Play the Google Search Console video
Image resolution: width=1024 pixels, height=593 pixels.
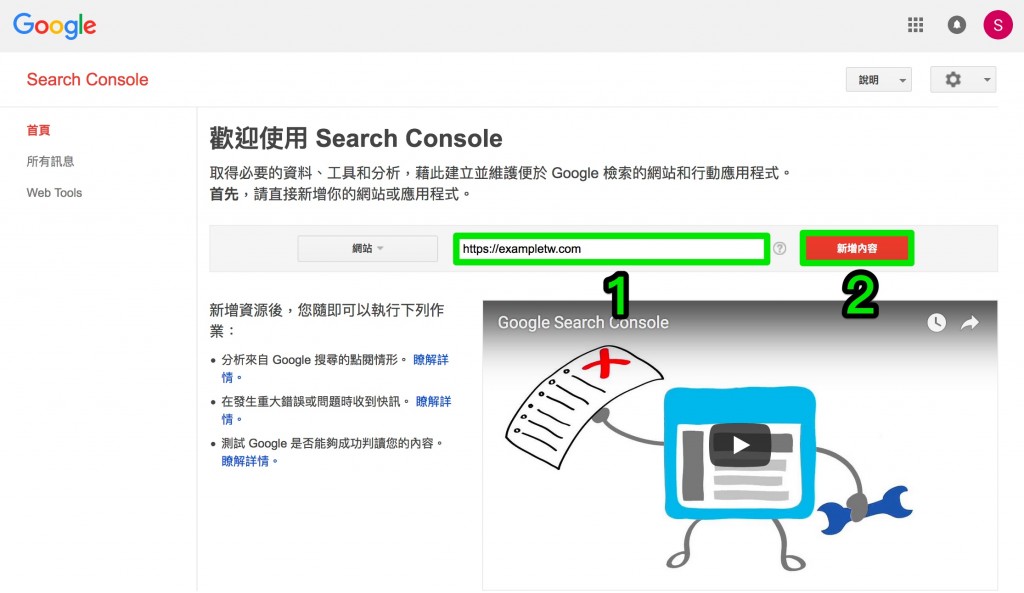pyautogui.click(x=740, y=445)
